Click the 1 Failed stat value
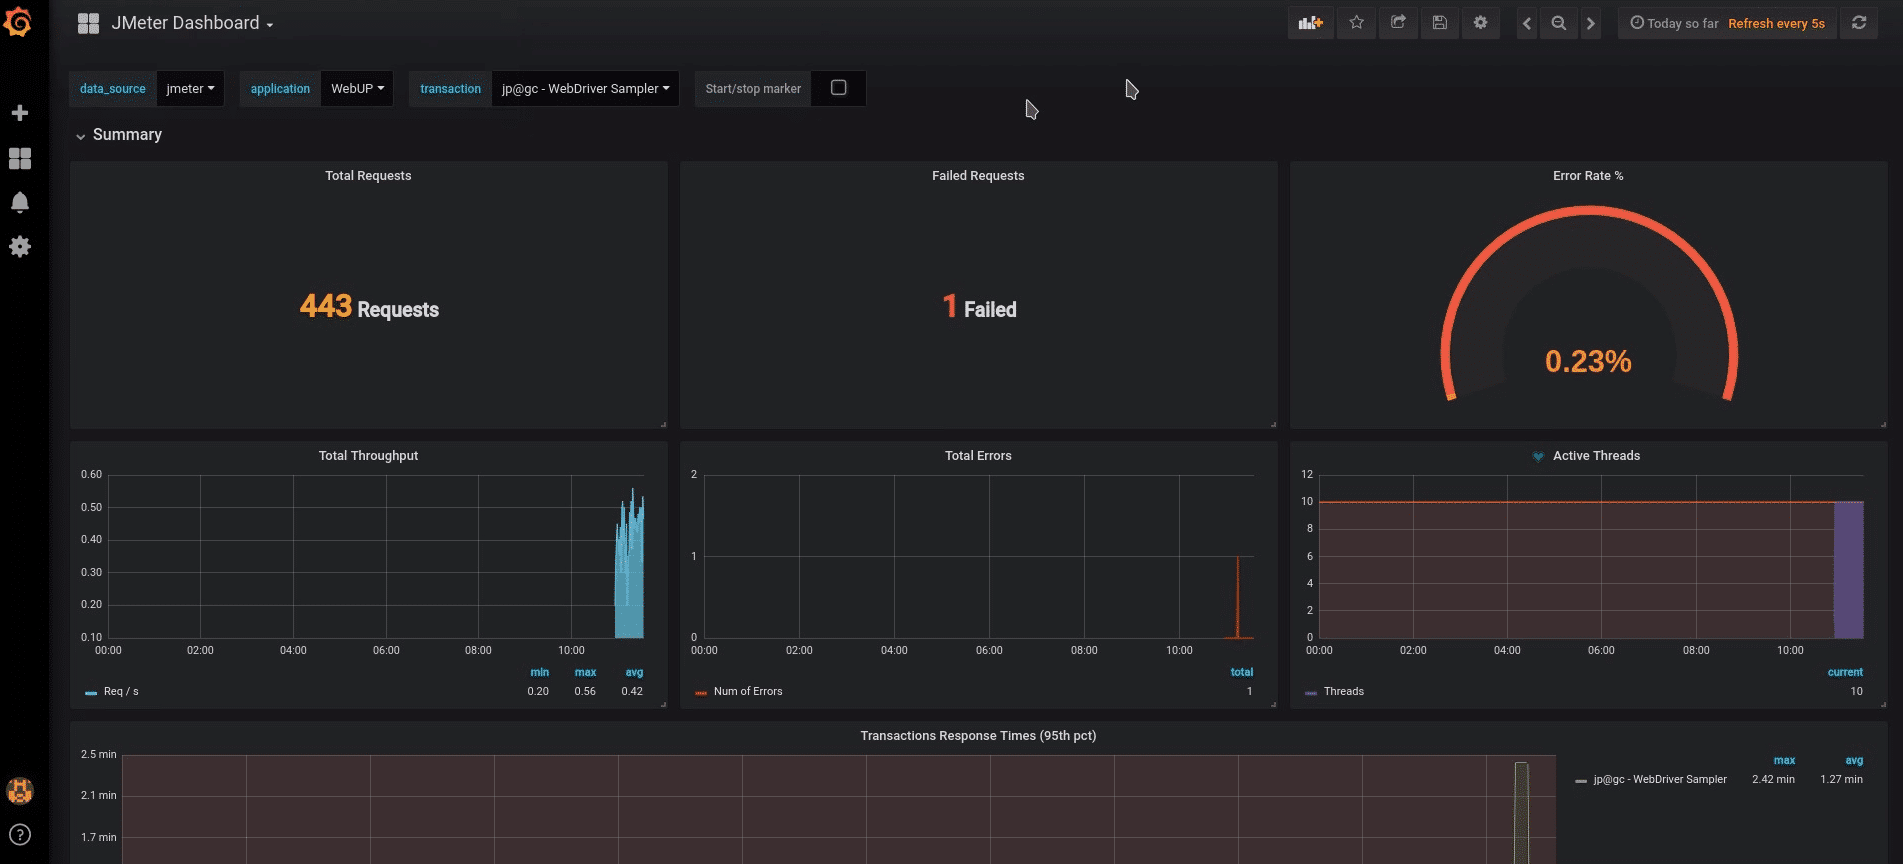This screenshot has height=864, width=1903. pyautogui.click(x=979, y=307)
